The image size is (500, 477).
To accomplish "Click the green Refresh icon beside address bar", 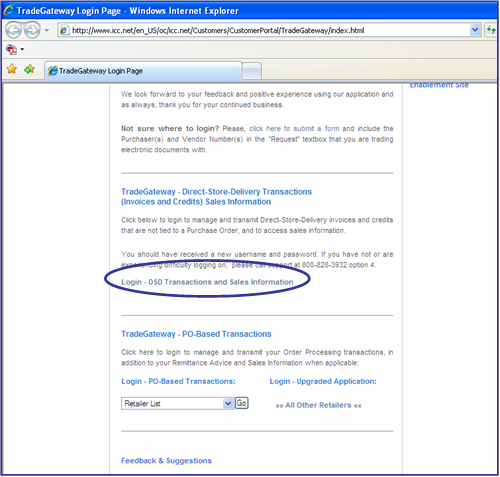I will pos(491,30).
